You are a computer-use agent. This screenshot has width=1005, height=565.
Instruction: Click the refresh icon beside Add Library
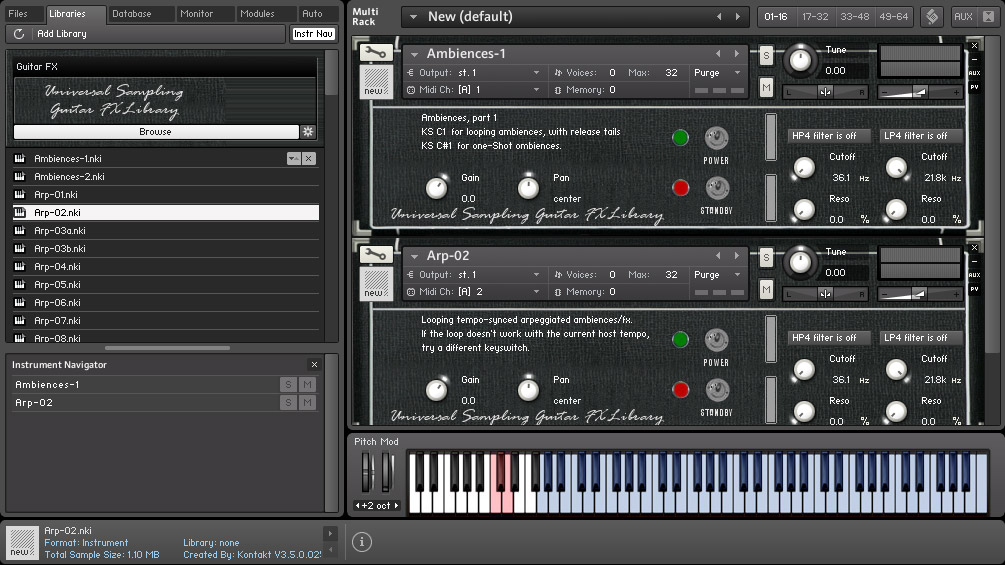pyautogui.click(x=19, y=34)
